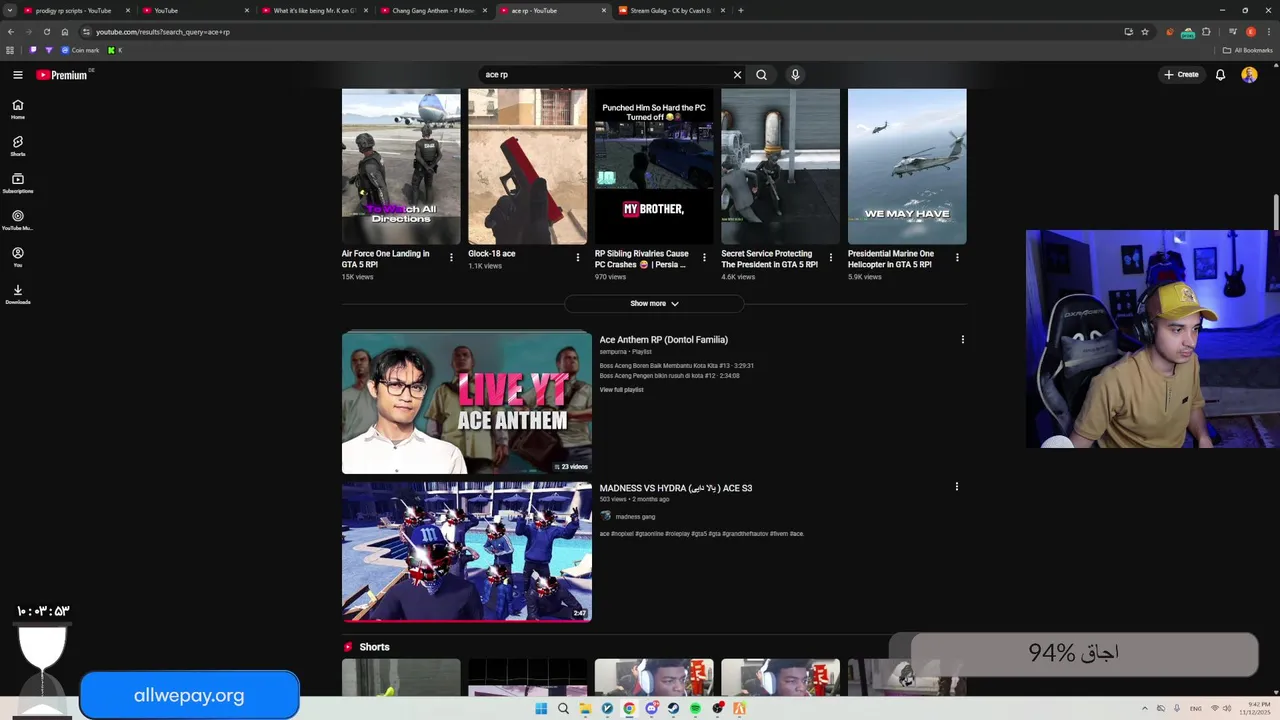Open a new browser tab
Screen dimensions: 1280x720
coord(740,10)
